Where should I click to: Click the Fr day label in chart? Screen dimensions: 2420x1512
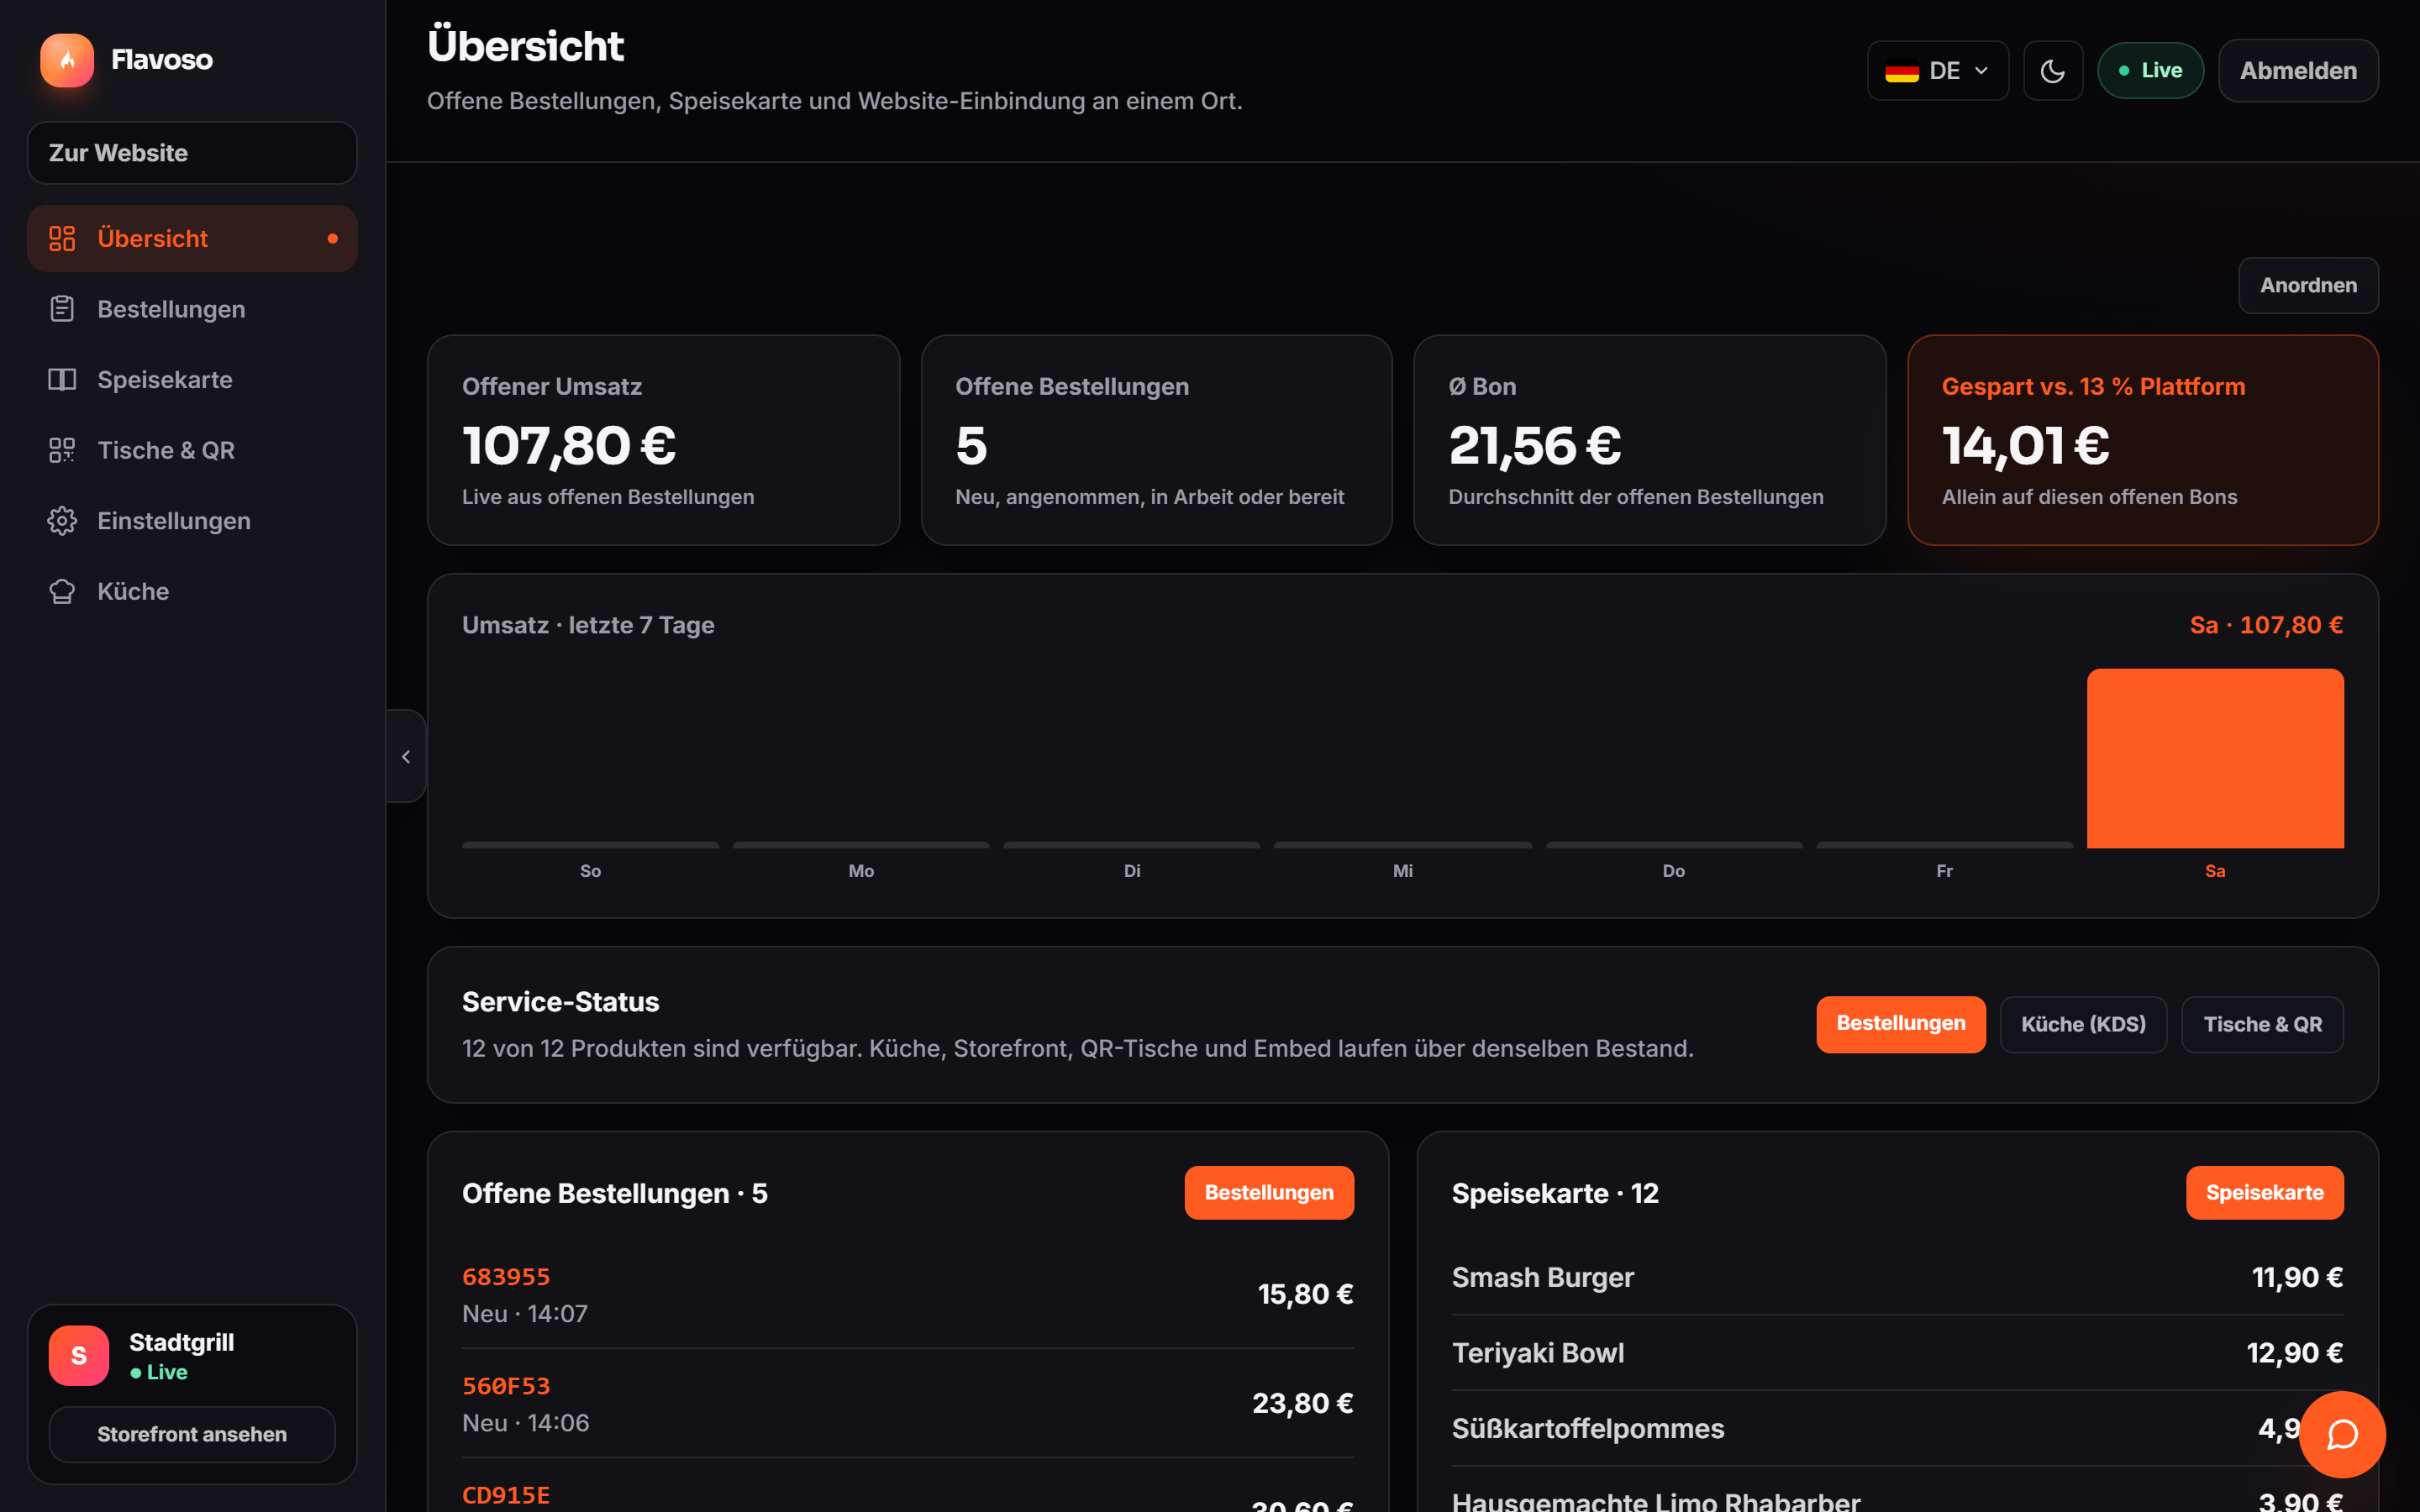coord(1944,871)
